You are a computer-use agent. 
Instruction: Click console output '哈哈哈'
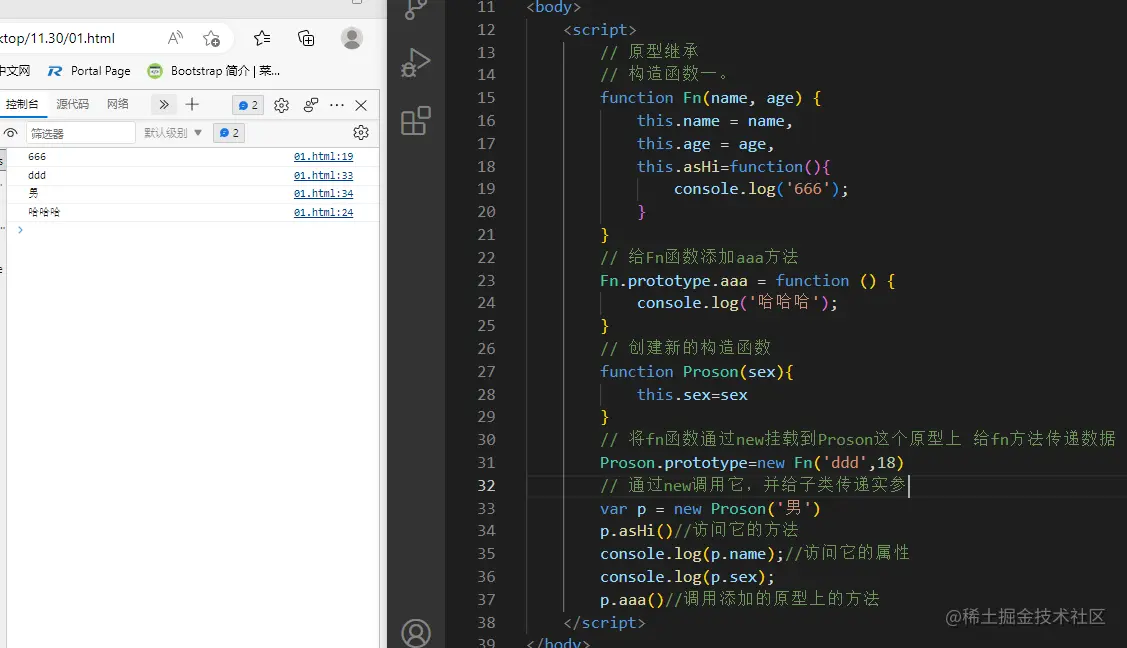pos(44,213)
